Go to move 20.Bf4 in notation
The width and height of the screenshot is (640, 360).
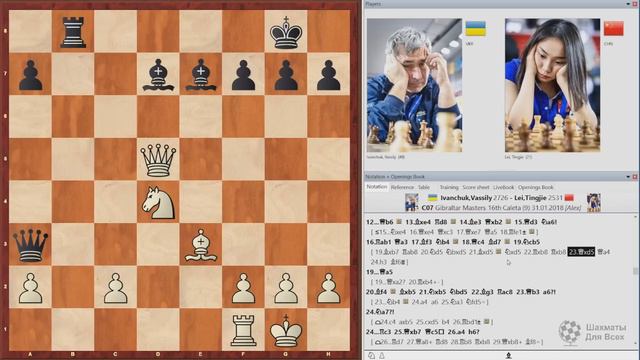[x=376, y=292]
